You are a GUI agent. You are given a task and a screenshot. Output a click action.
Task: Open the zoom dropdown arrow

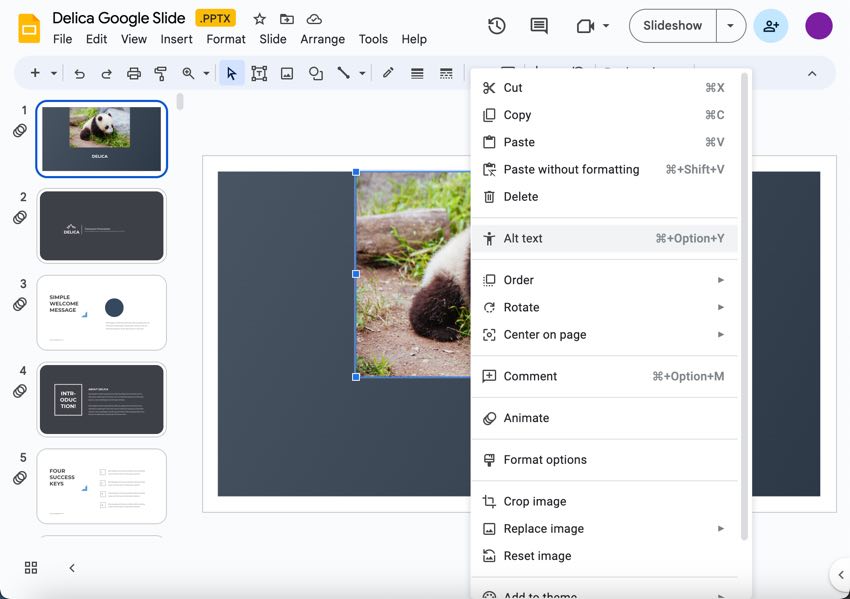coord(208,72)
